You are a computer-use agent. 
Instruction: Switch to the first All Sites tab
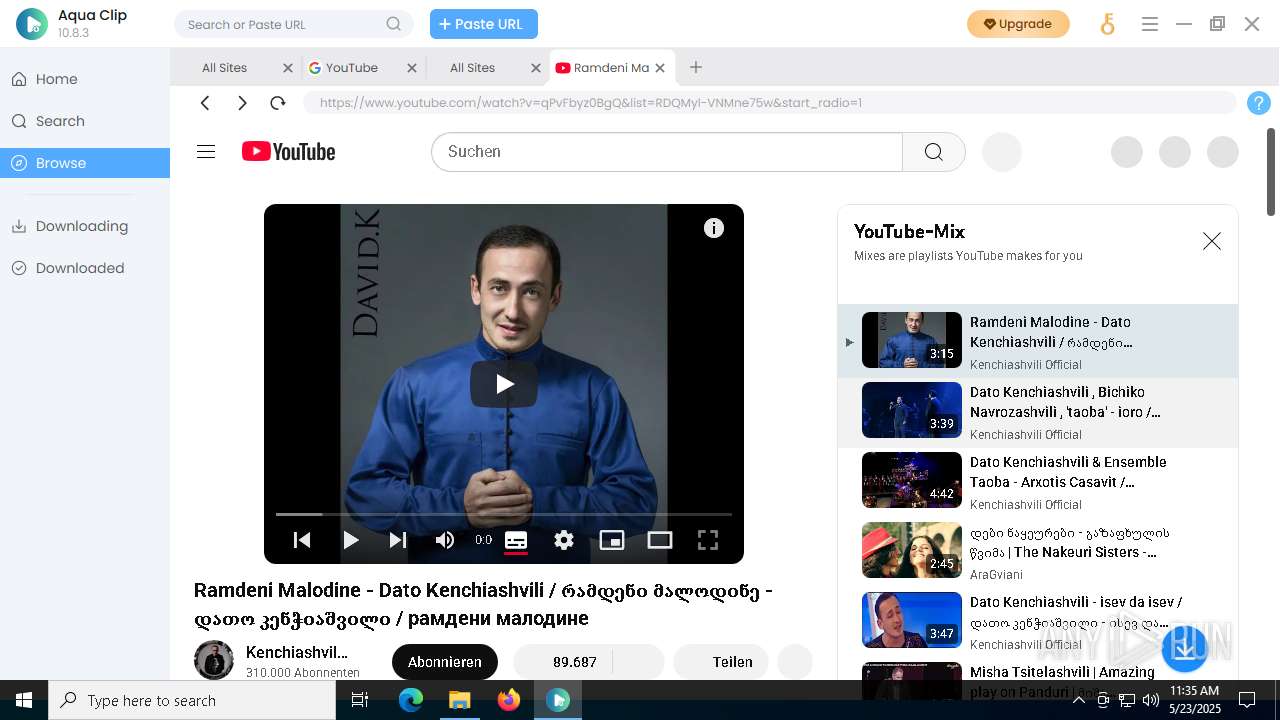tap(225, 68)
